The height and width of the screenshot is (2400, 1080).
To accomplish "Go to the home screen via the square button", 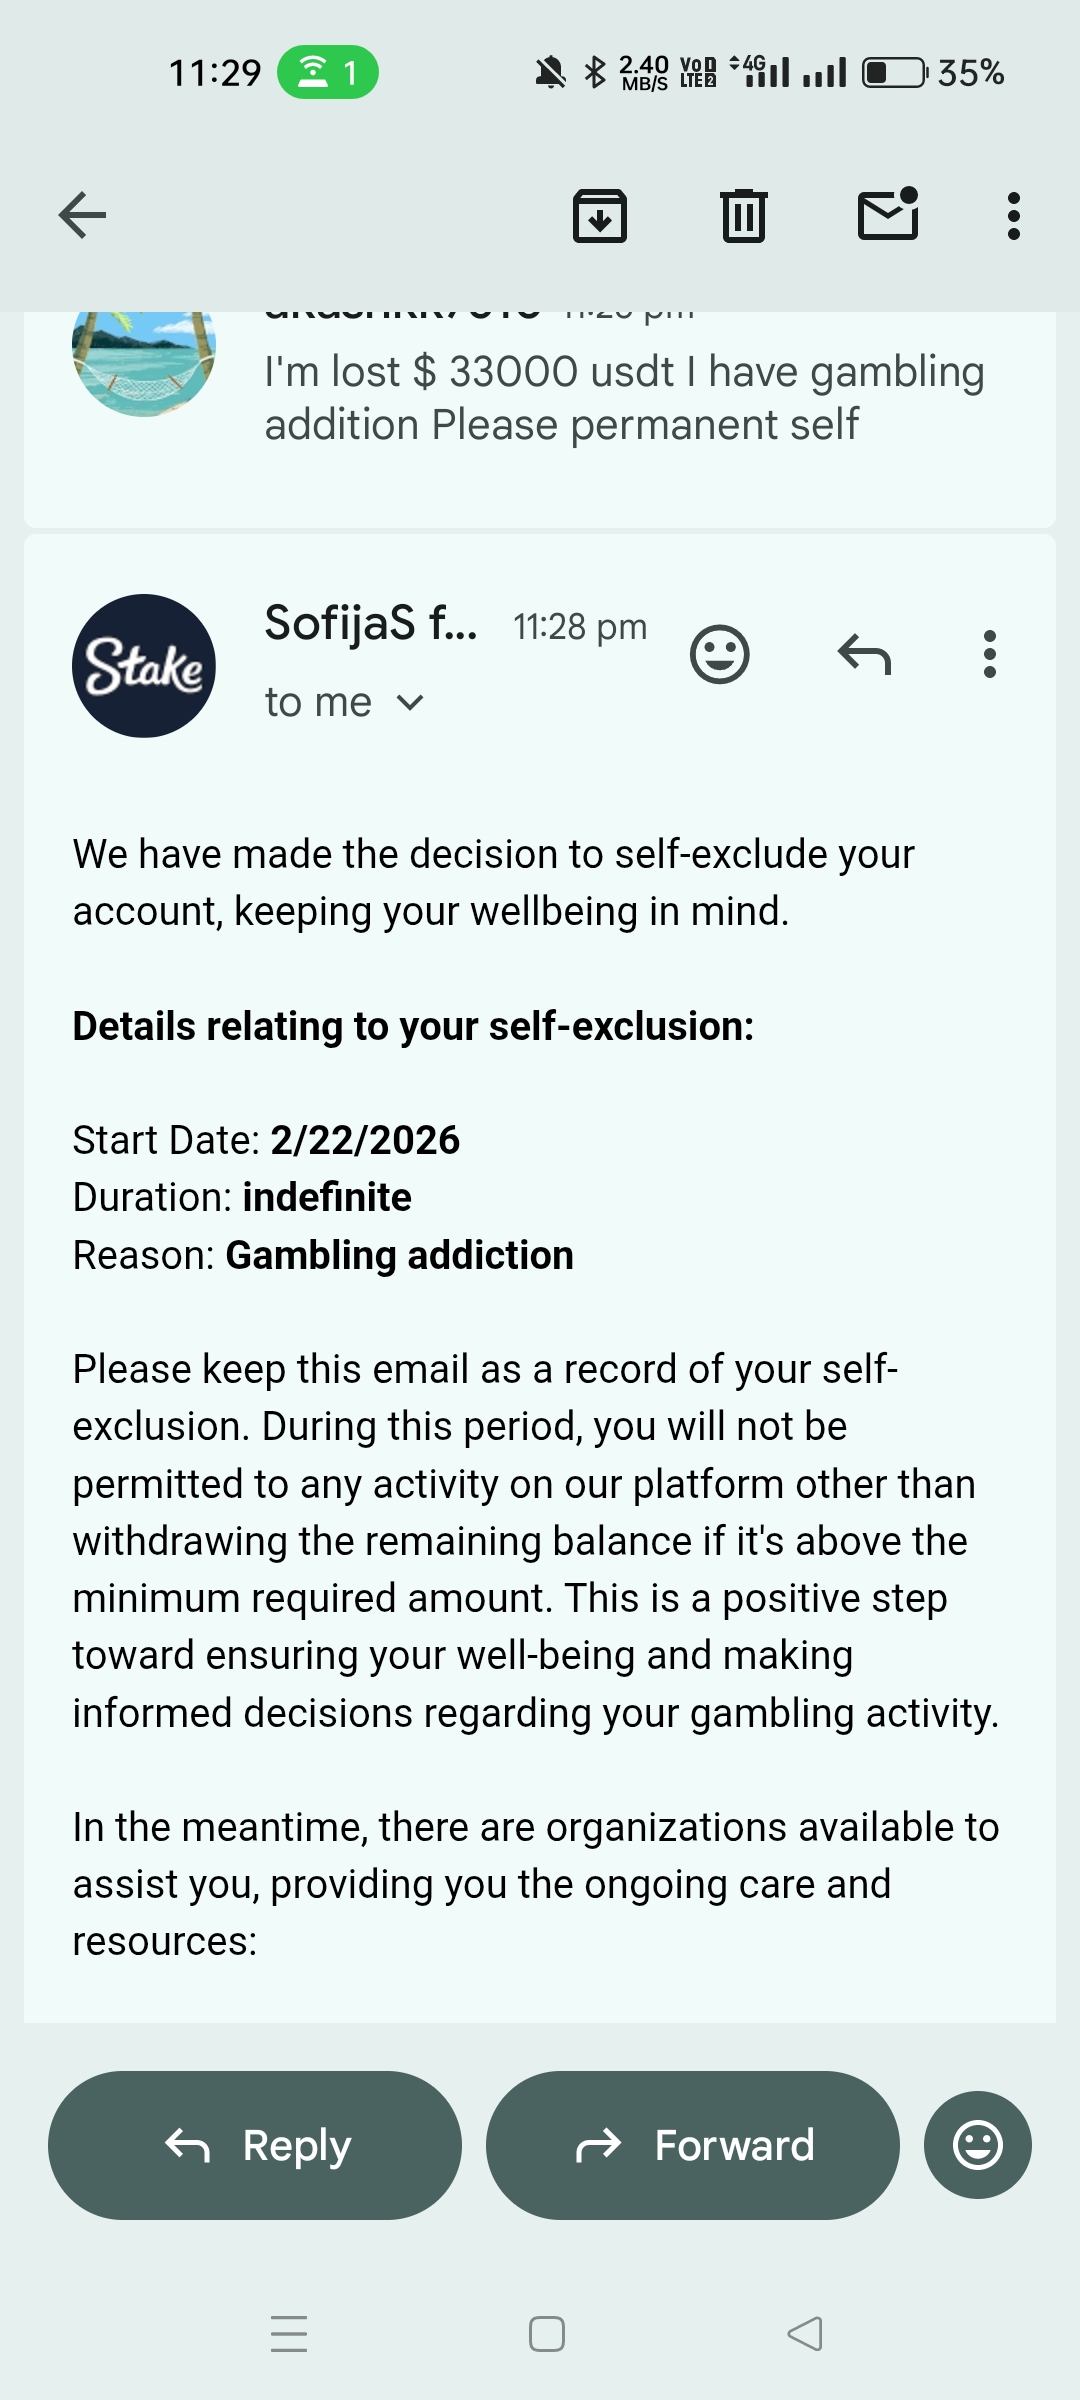I will point(546,2333).
